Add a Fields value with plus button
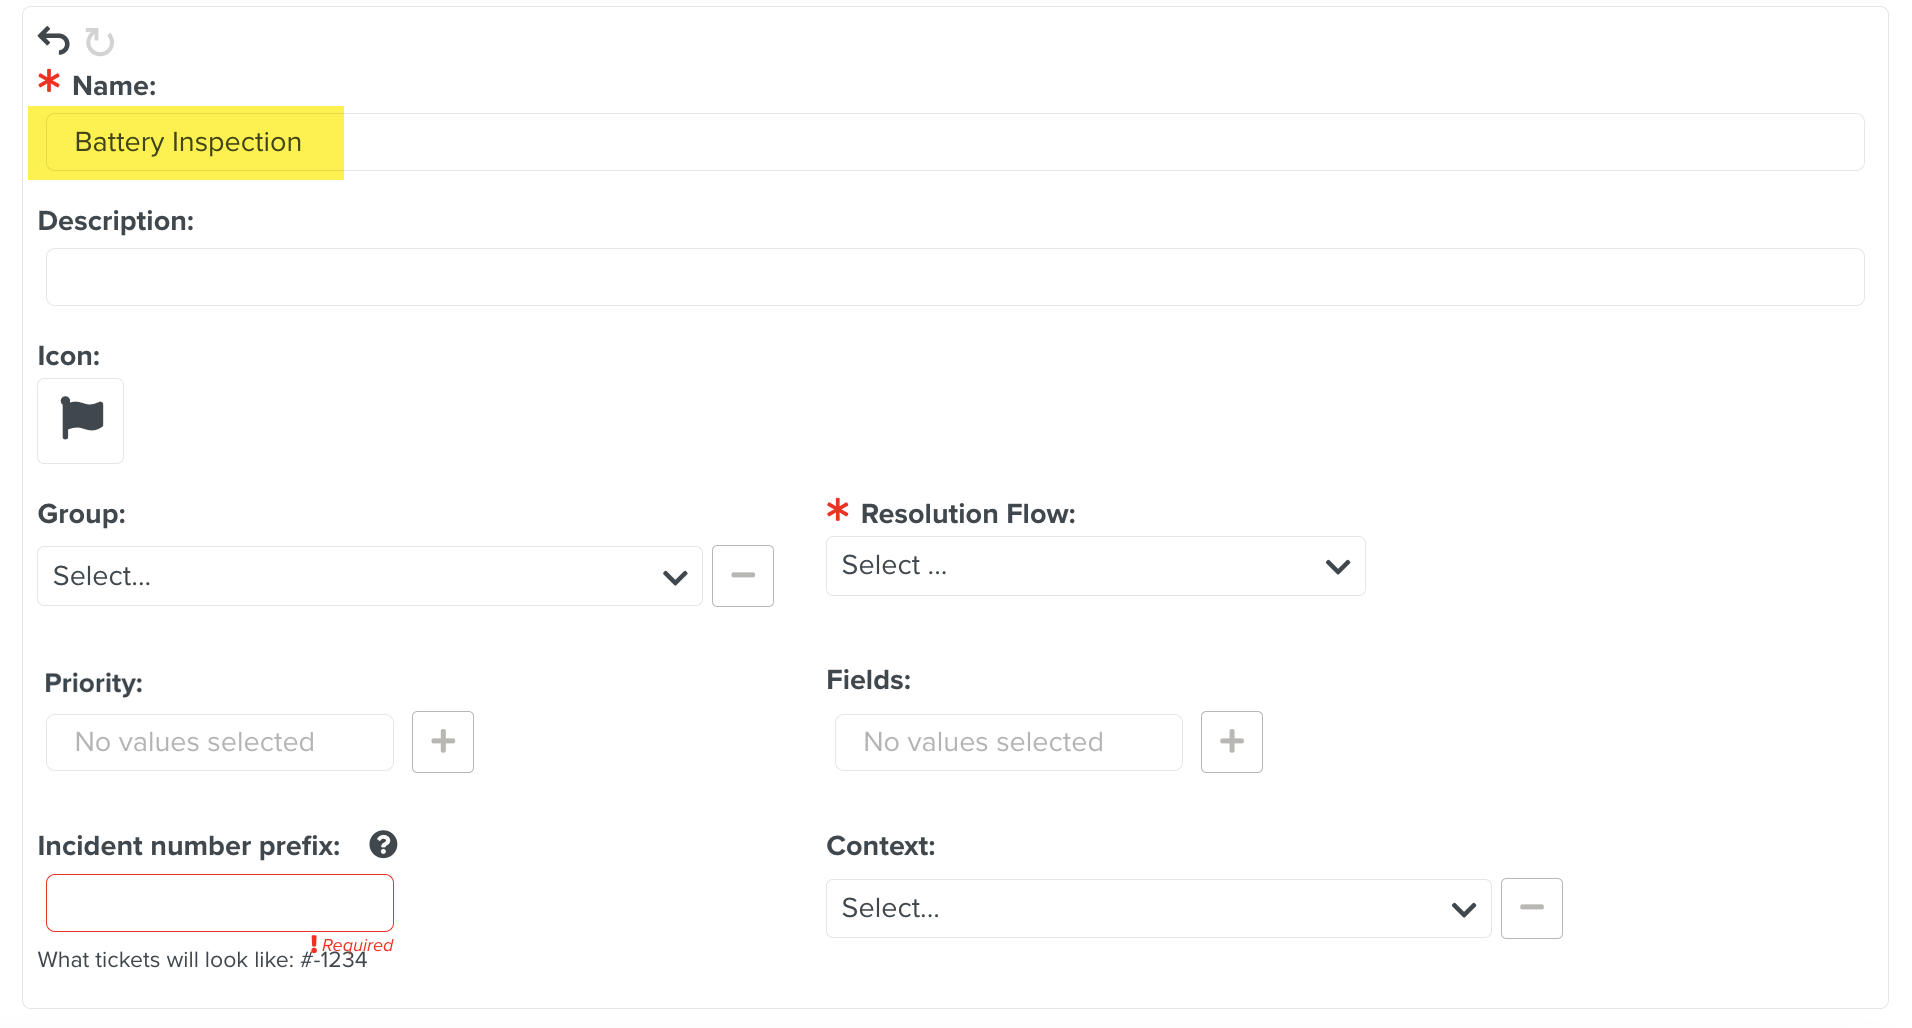The width and height of the screenshot is (1912, 1028). [1232, 742]
